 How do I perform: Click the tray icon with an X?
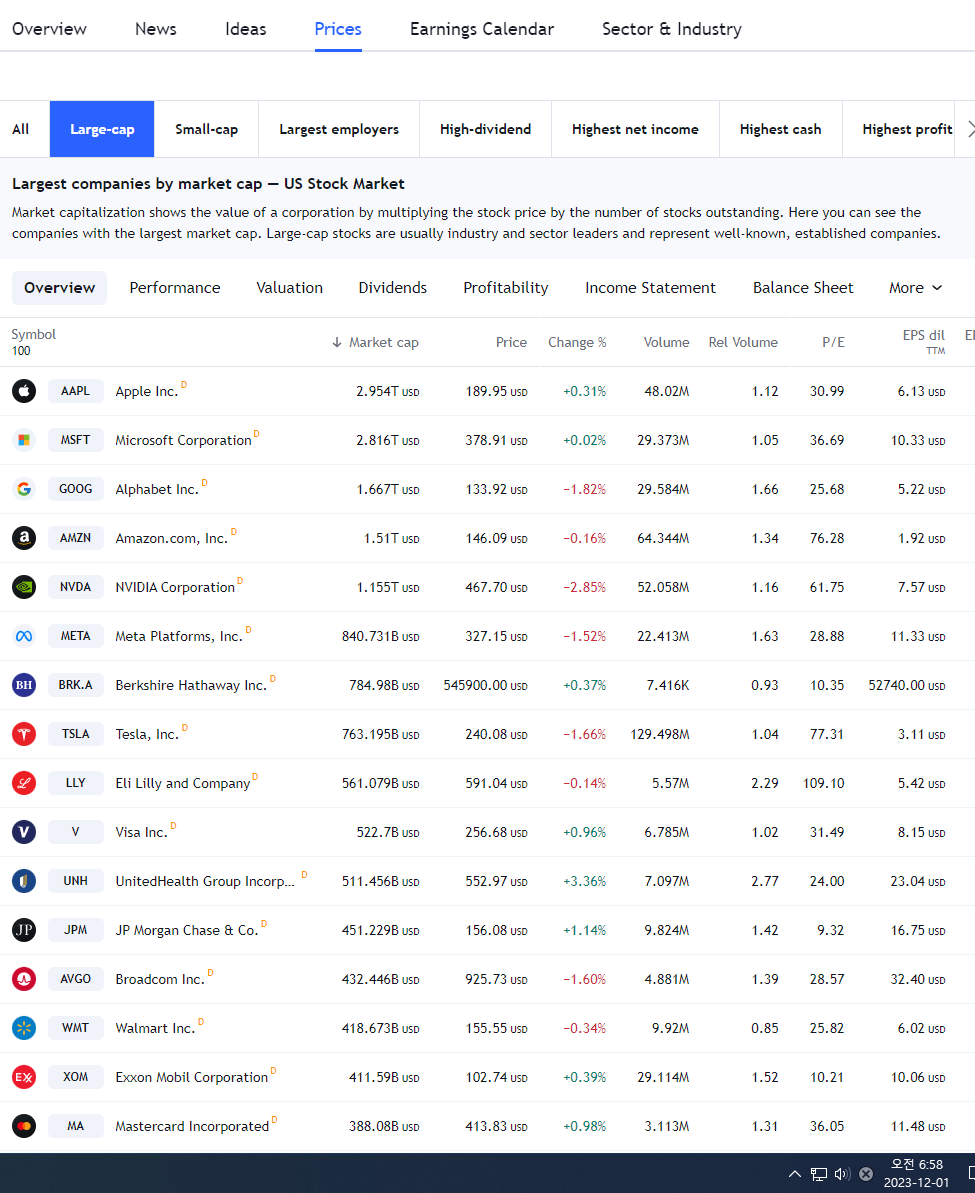tap(866, 1174)
